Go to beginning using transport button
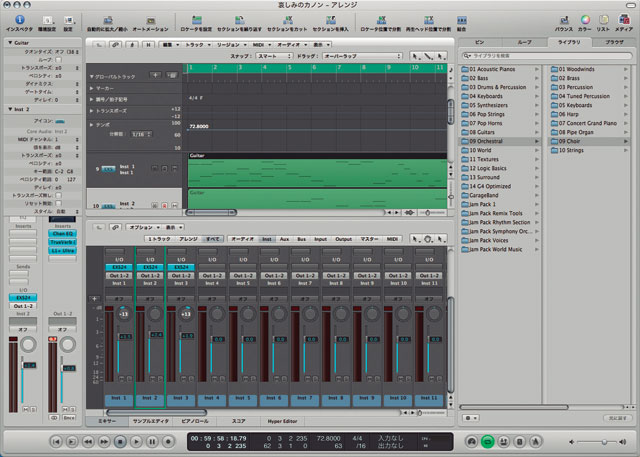The image size is (640, 457). click(x=56, y=441)
